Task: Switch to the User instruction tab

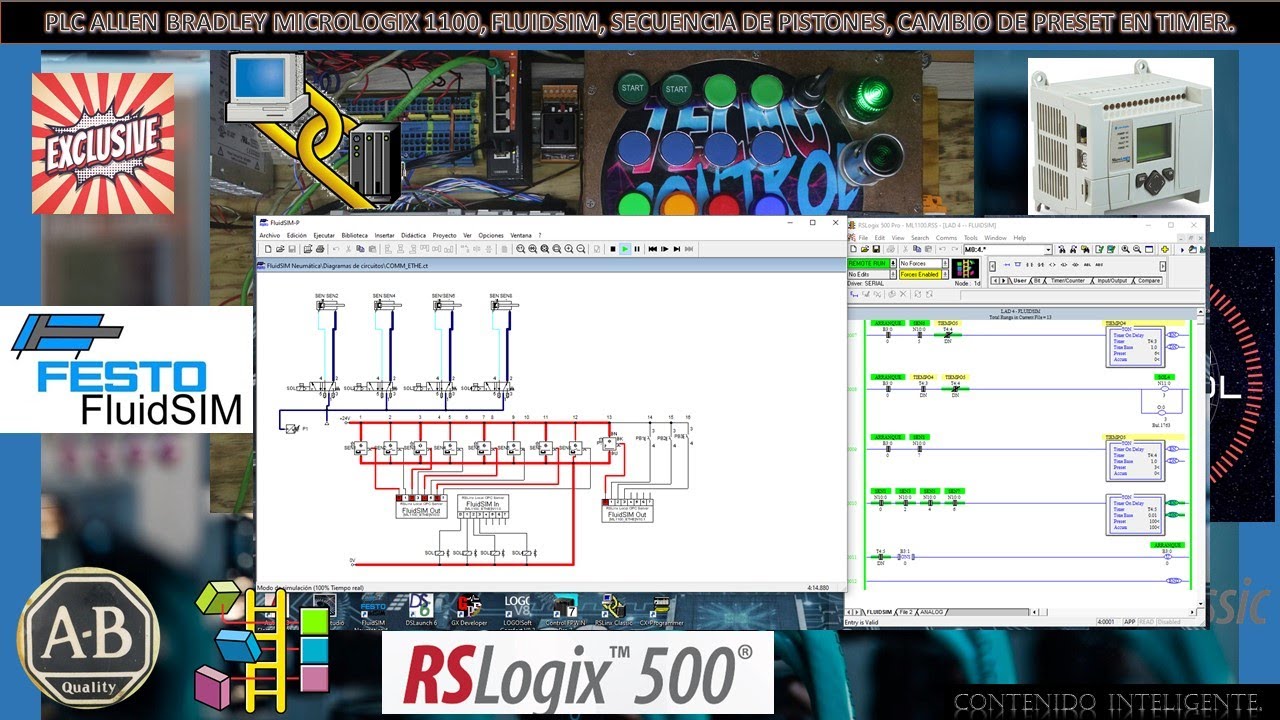Action: point(1019,281)
